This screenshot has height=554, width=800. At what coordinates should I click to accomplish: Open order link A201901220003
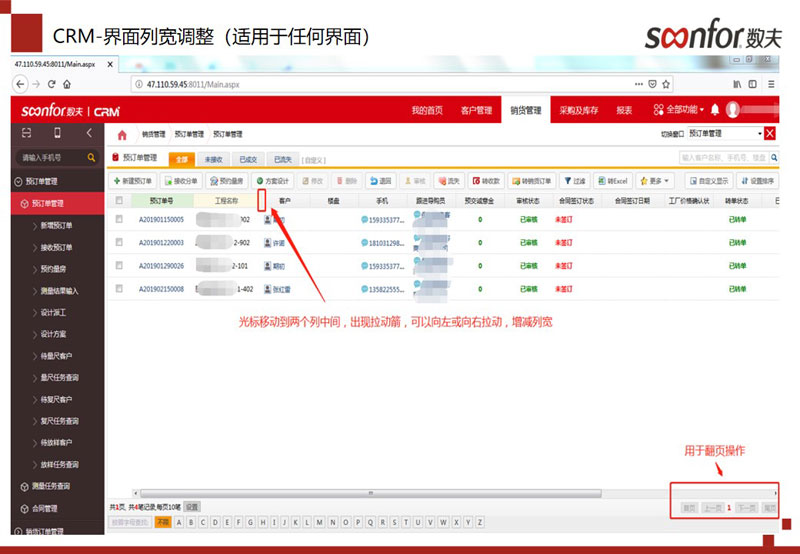(x=161, y=243)
